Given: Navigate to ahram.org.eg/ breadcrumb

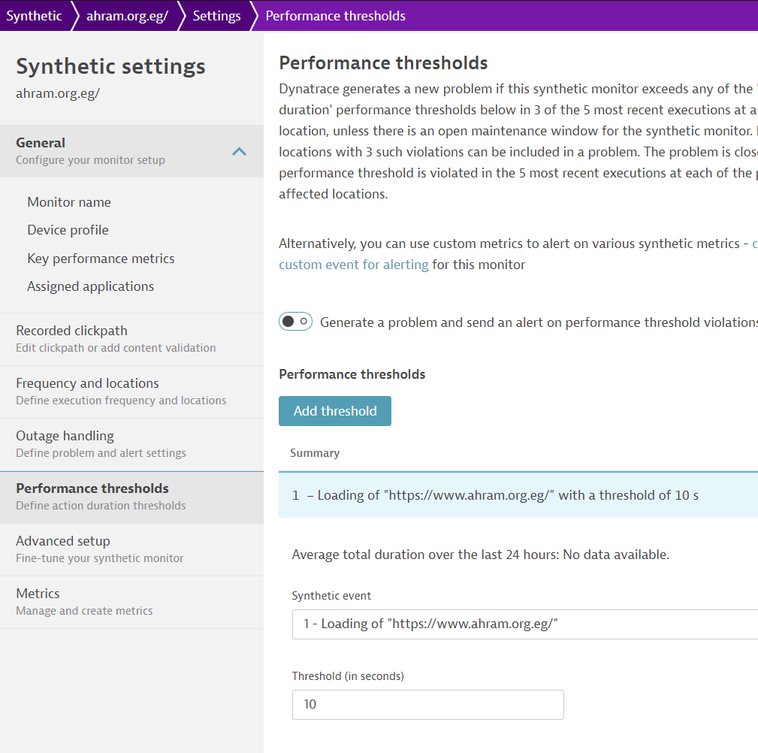Looking at the screenshot, I should (x=126, y=16).
